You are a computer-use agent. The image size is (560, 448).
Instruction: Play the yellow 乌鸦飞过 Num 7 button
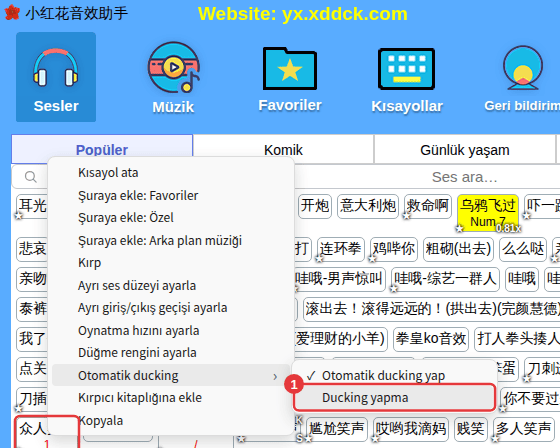(x=488, y=212)
